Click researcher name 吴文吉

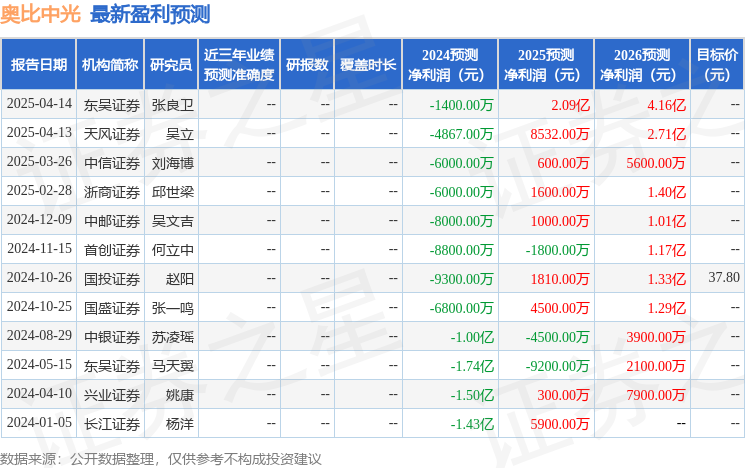172,221
